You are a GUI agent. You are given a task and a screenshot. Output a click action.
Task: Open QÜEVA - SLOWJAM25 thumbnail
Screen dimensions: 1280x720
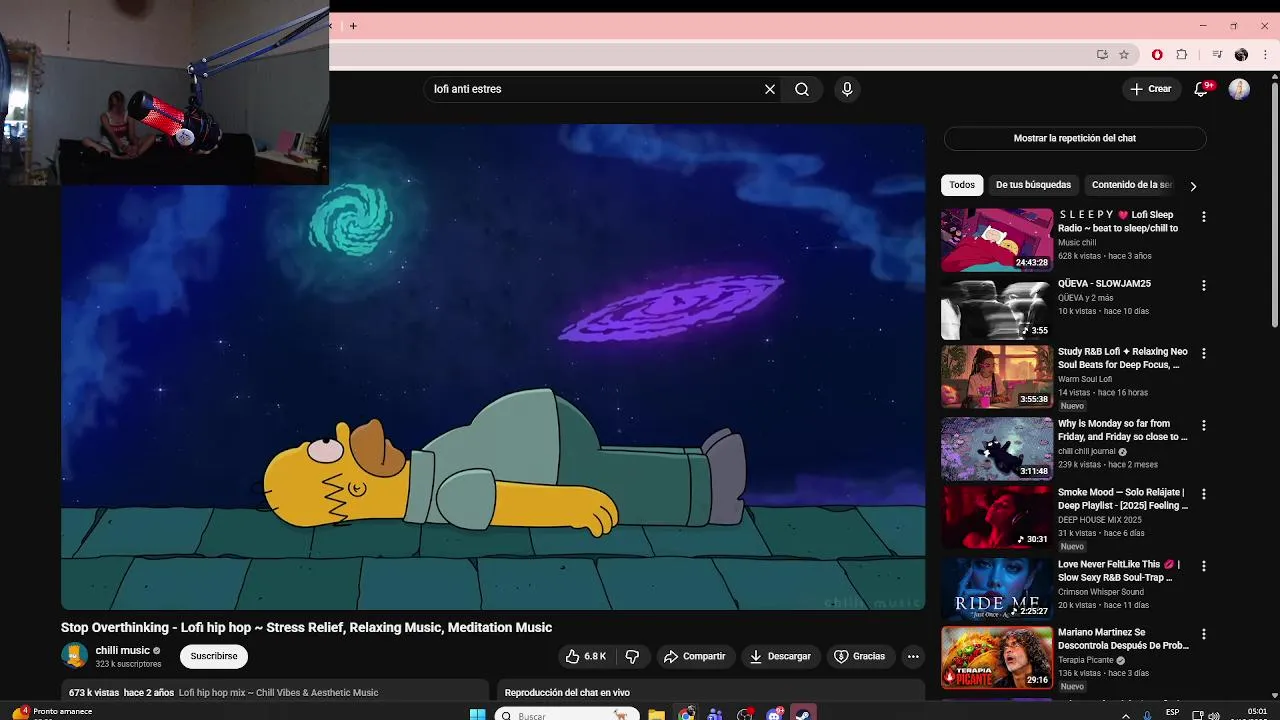pos(997,309)
